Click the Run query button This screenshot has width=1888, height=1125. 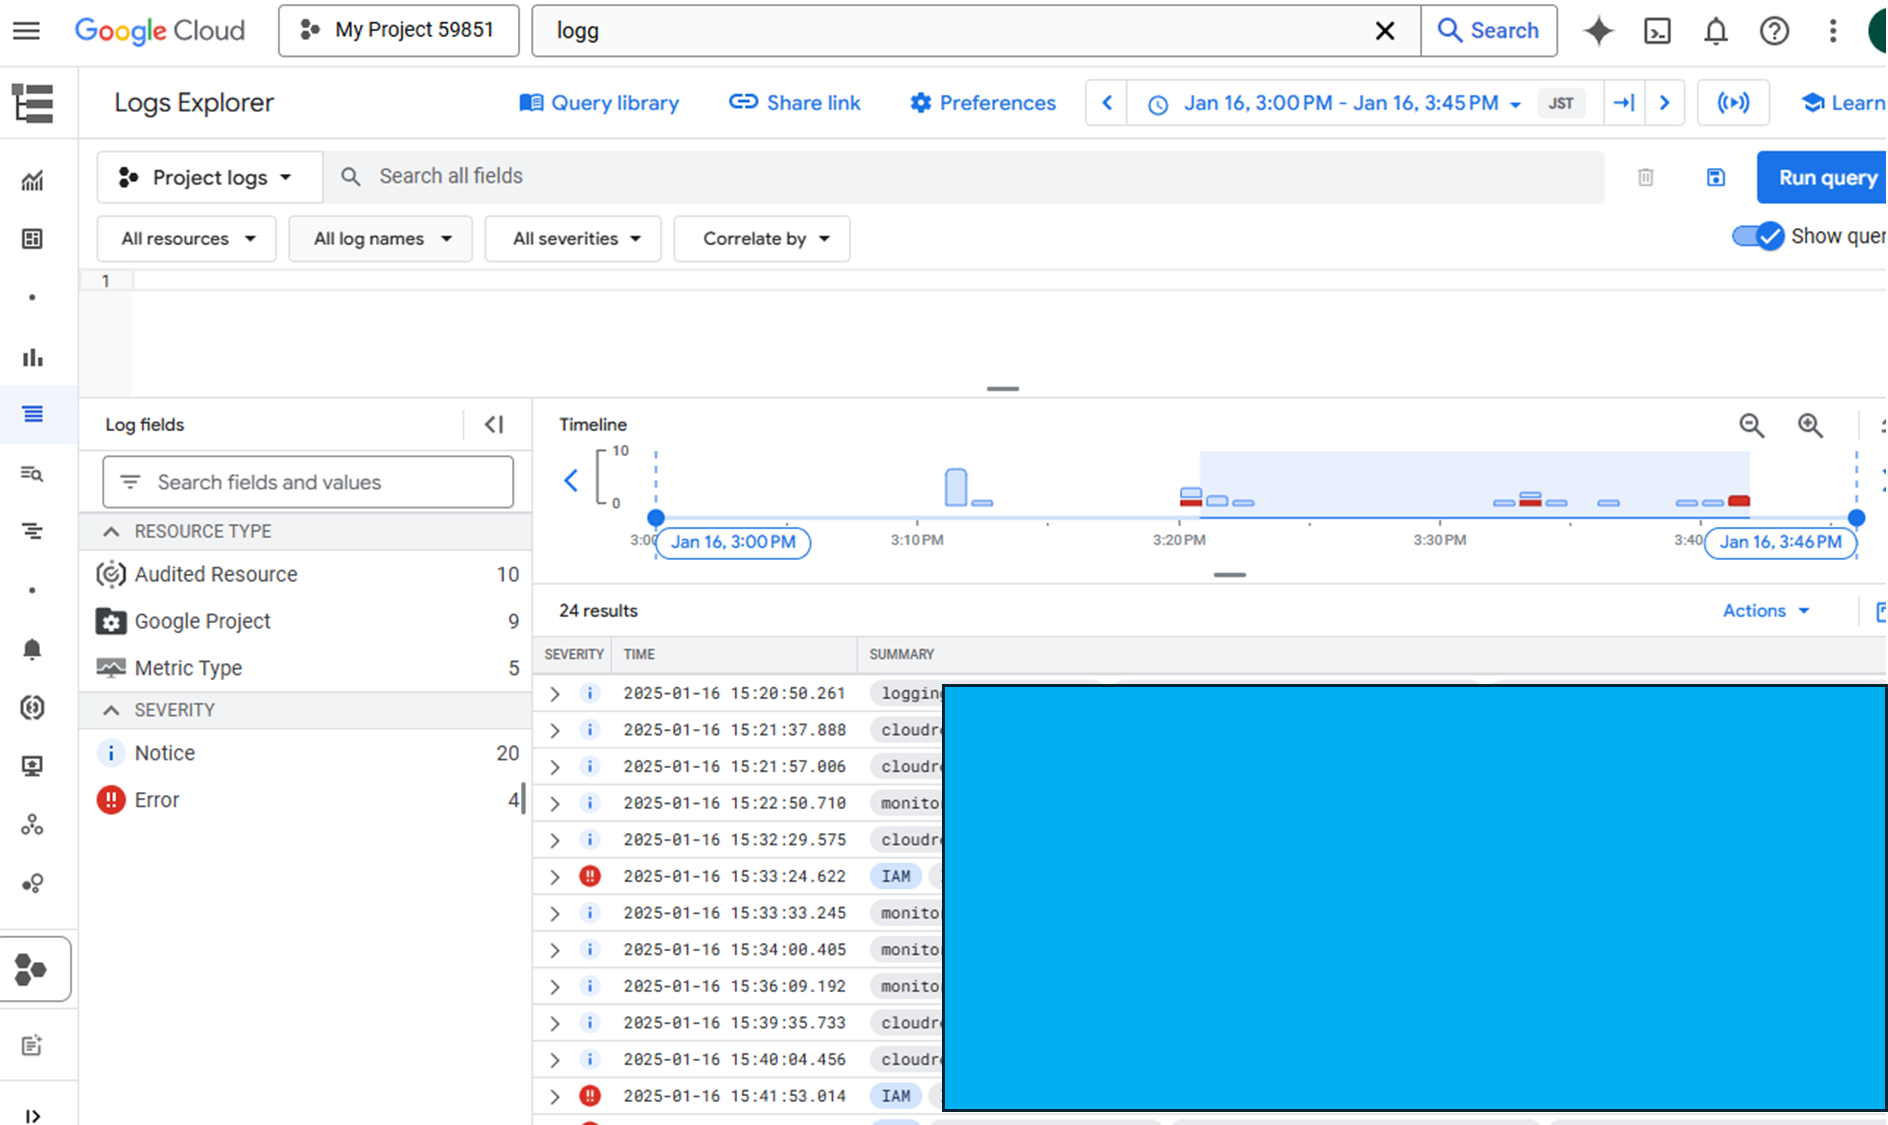tap(1822, 178)
